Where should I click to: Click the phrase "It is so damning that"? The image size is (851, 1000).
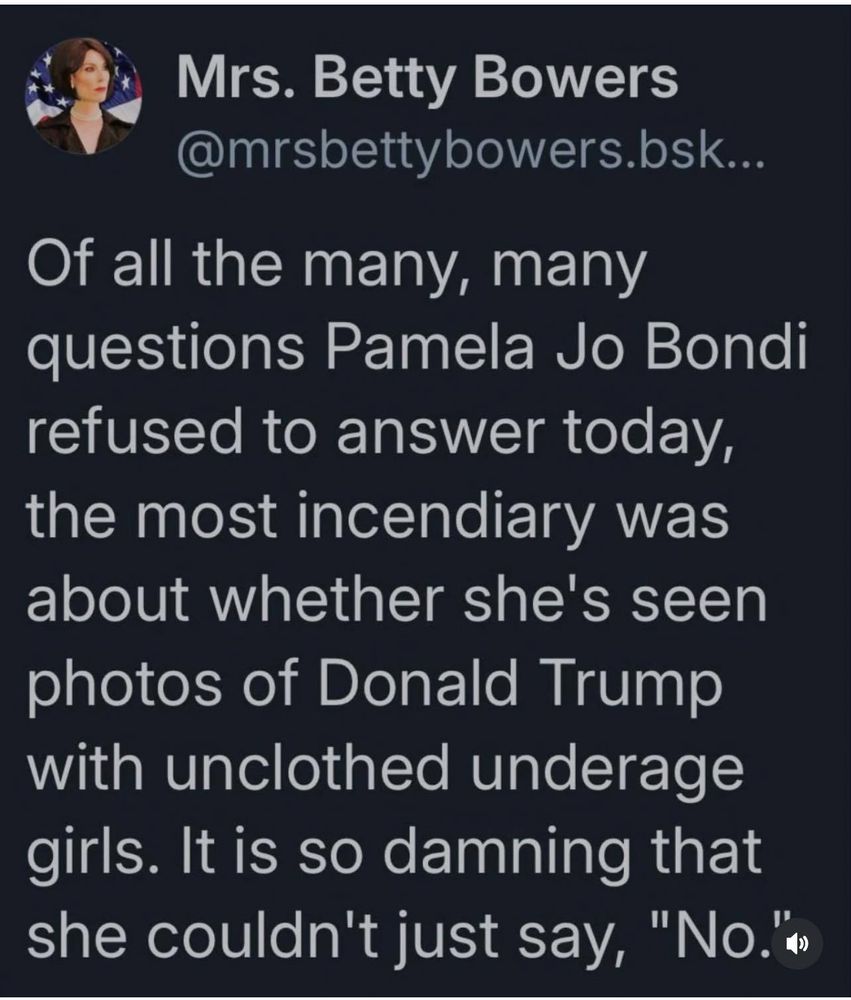471,851
